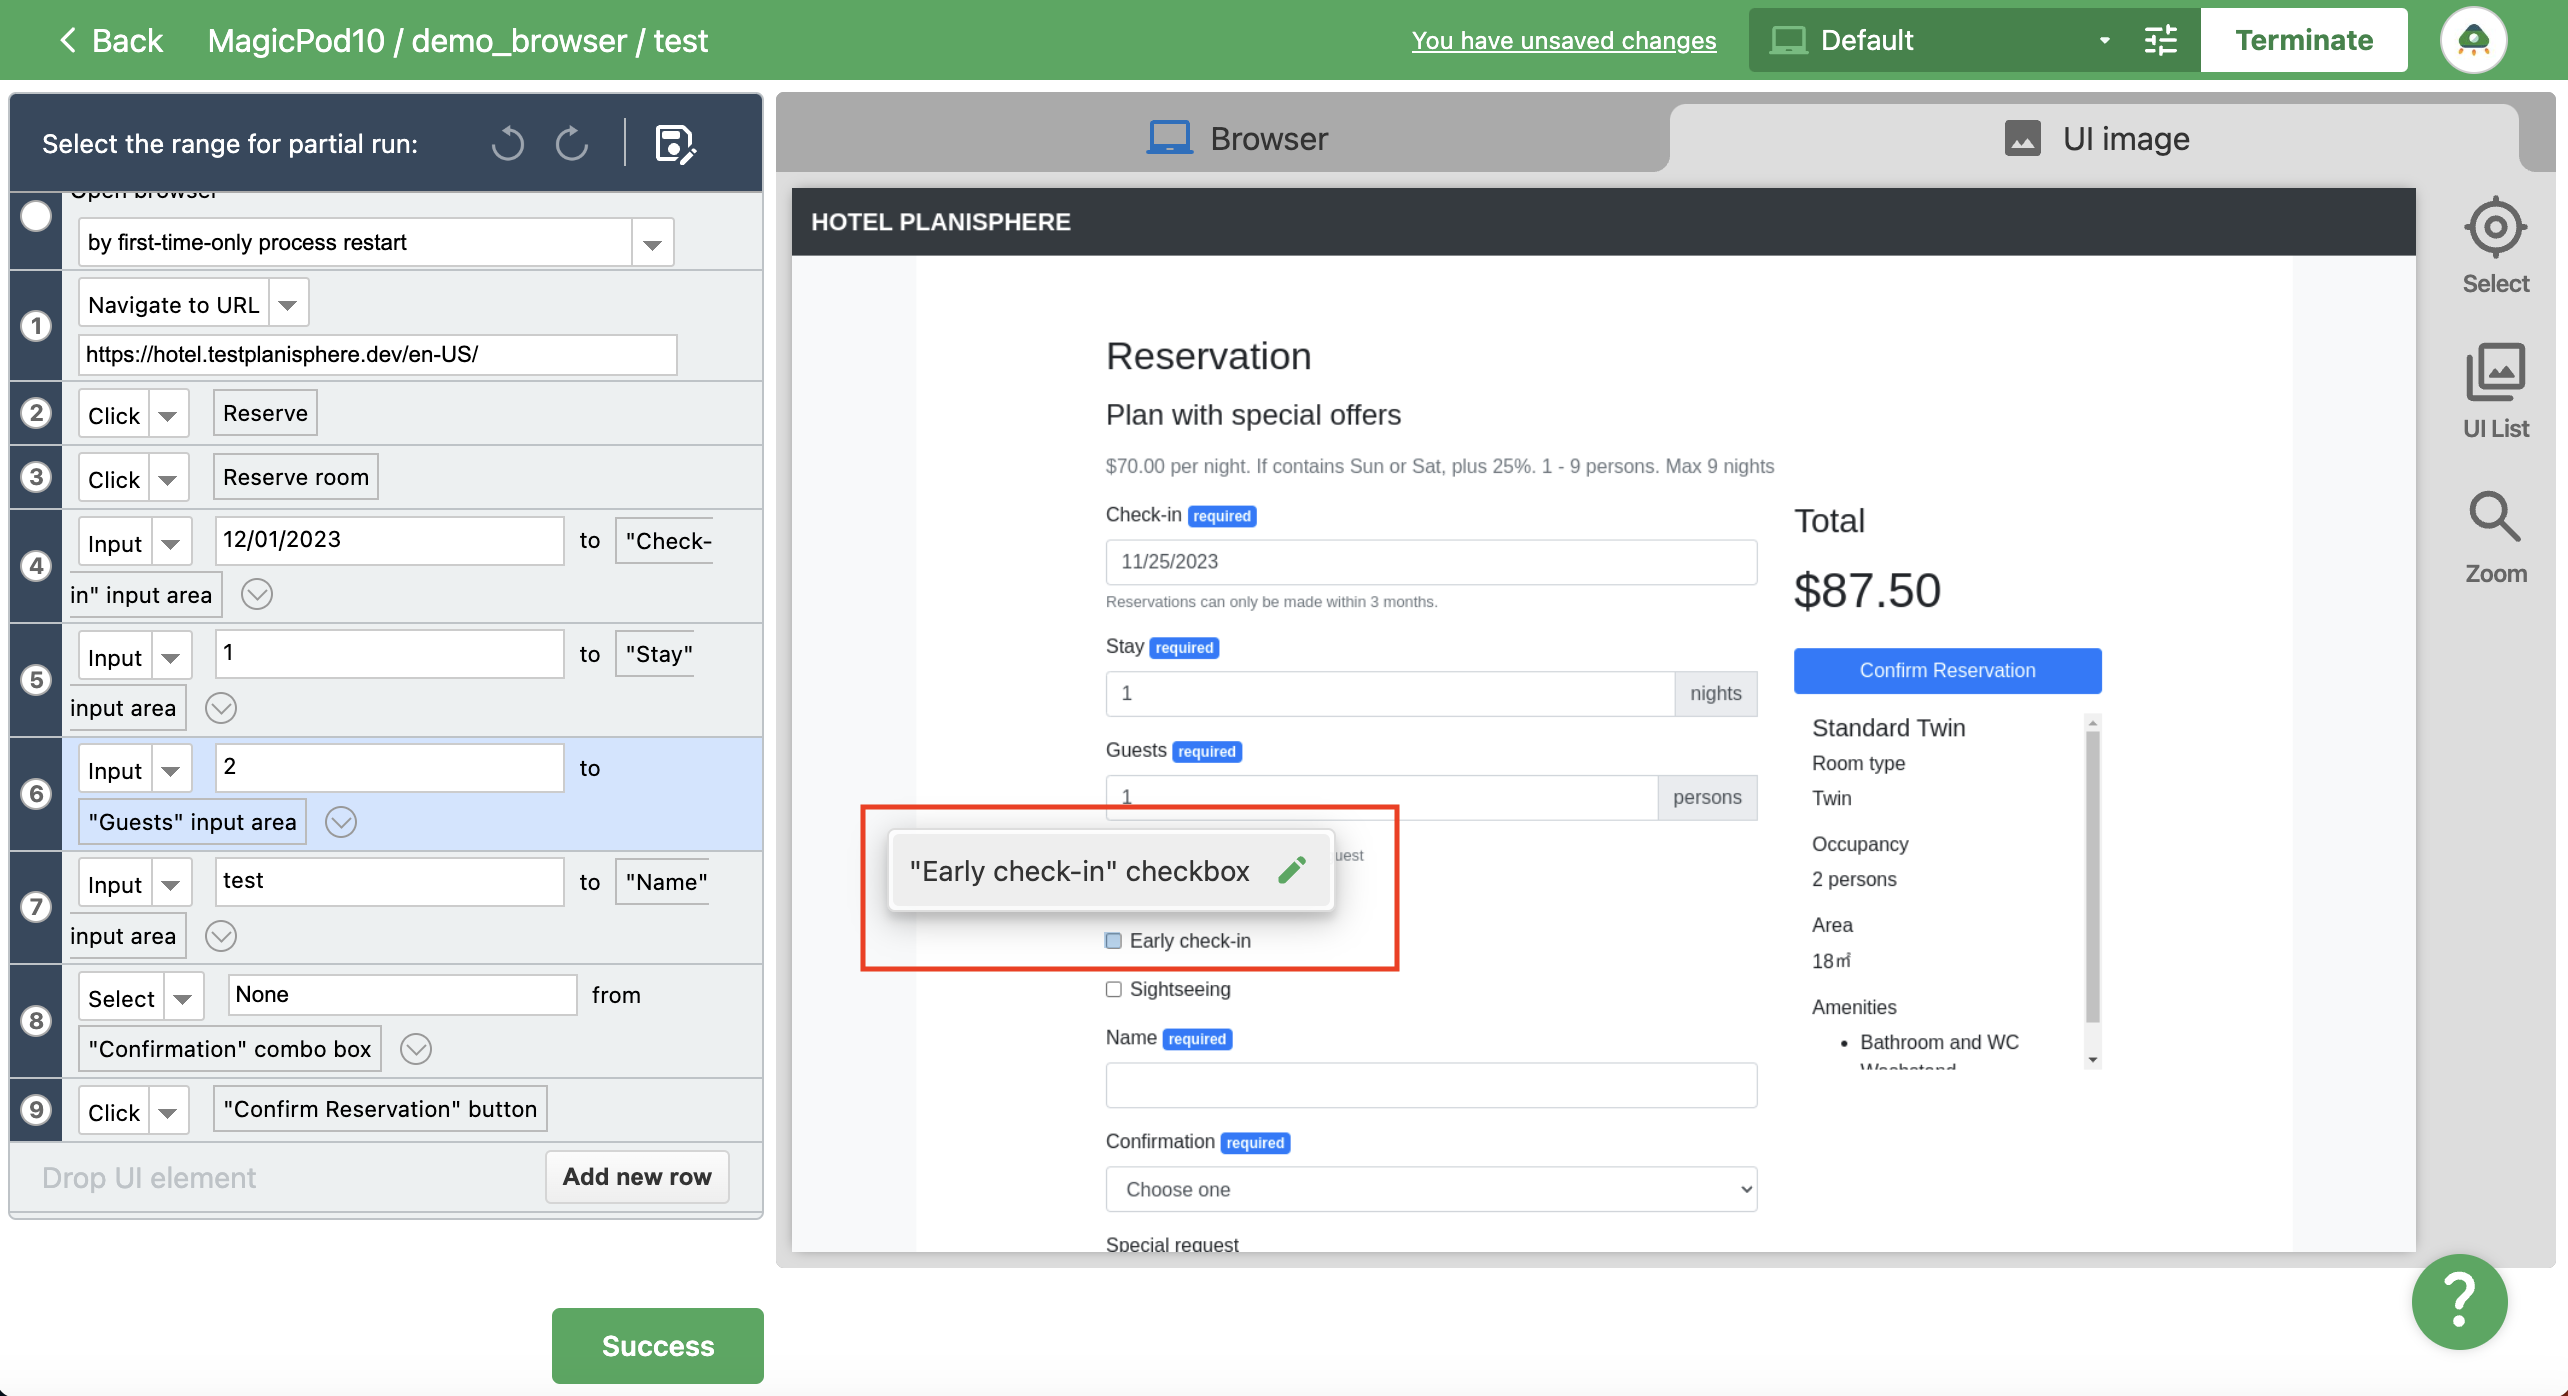Click the Back chevron arrow
Image resolution: width=2568 pixels, height=1396 pixels.
(x=68, y=40)
